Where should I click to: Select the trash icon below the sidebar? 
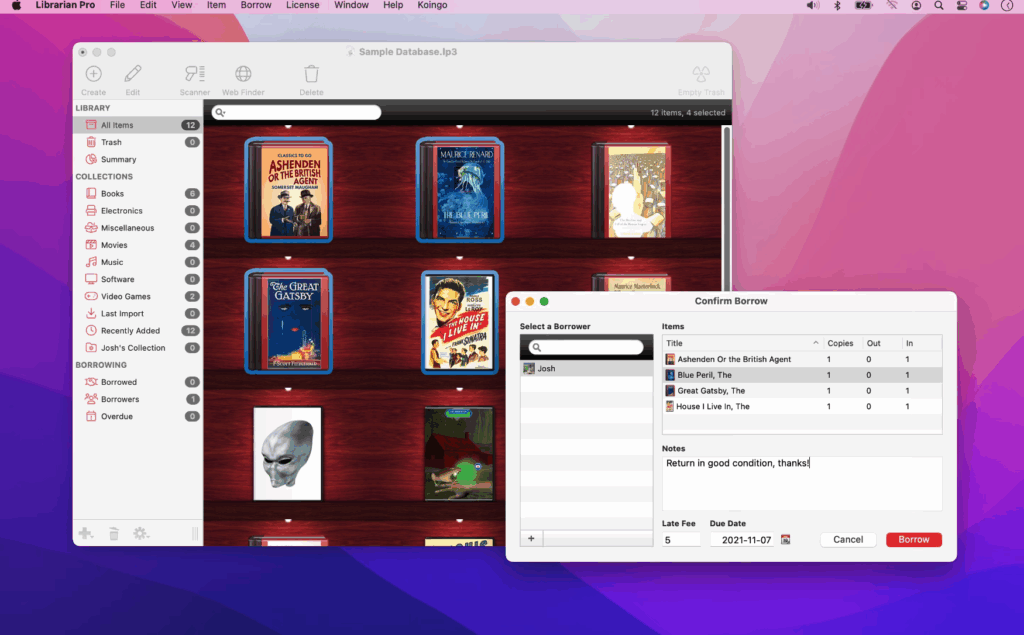pos(114,533)
